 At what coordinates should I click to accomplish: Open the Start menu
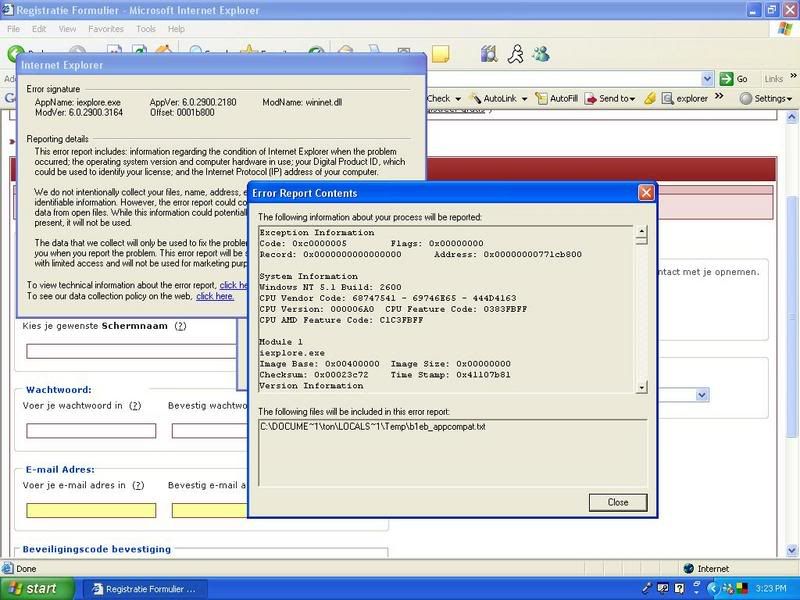37,589
